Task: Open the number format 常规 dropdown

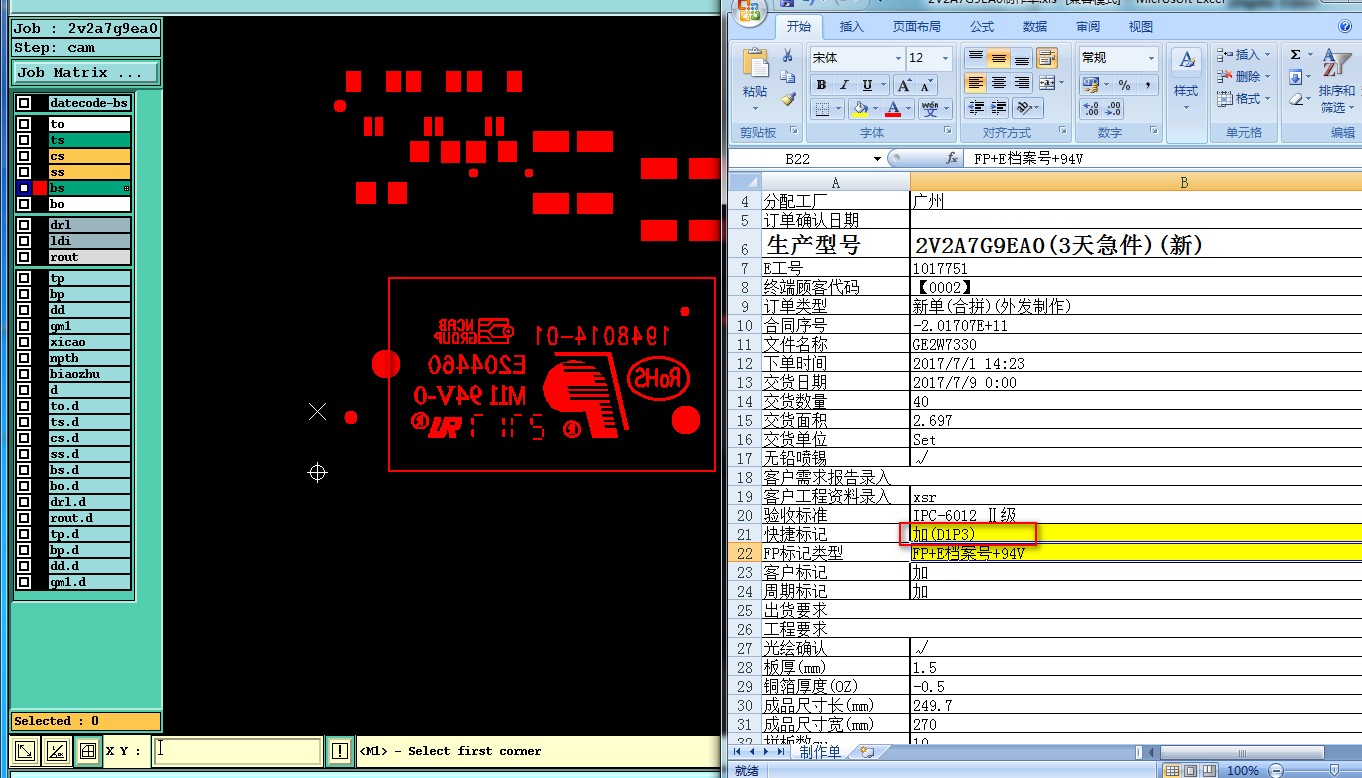Action: coord(1151,58)
